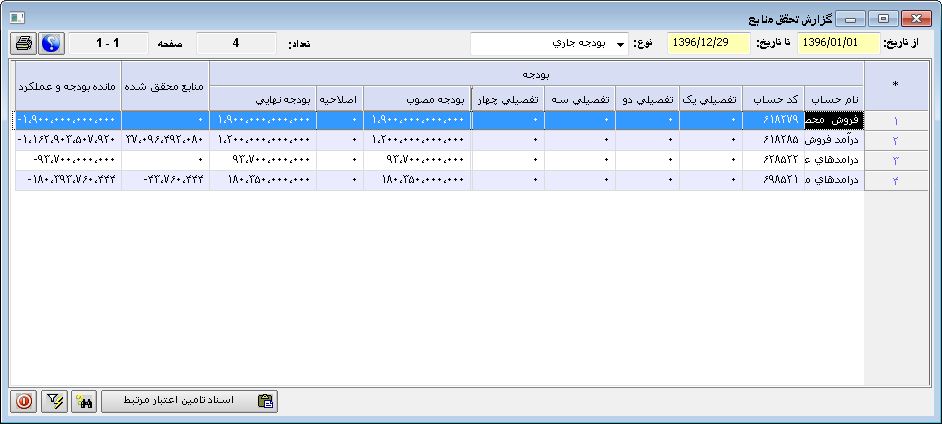Click the اسناد تامین اعتبار مرتبط button
Viewport: 942px width, 424px height.
(189, 402)
